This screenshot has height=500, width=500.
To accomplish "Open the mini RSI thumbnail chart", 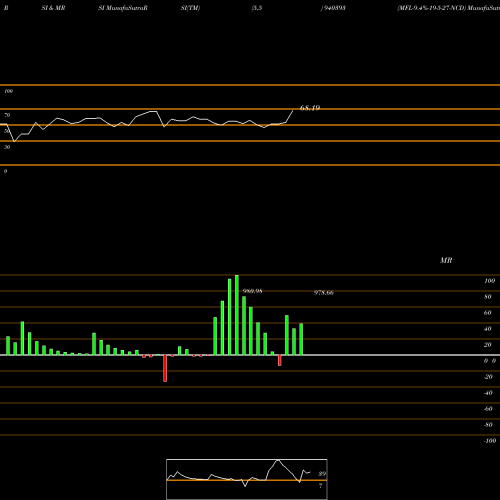I will [x=247, y=479].
